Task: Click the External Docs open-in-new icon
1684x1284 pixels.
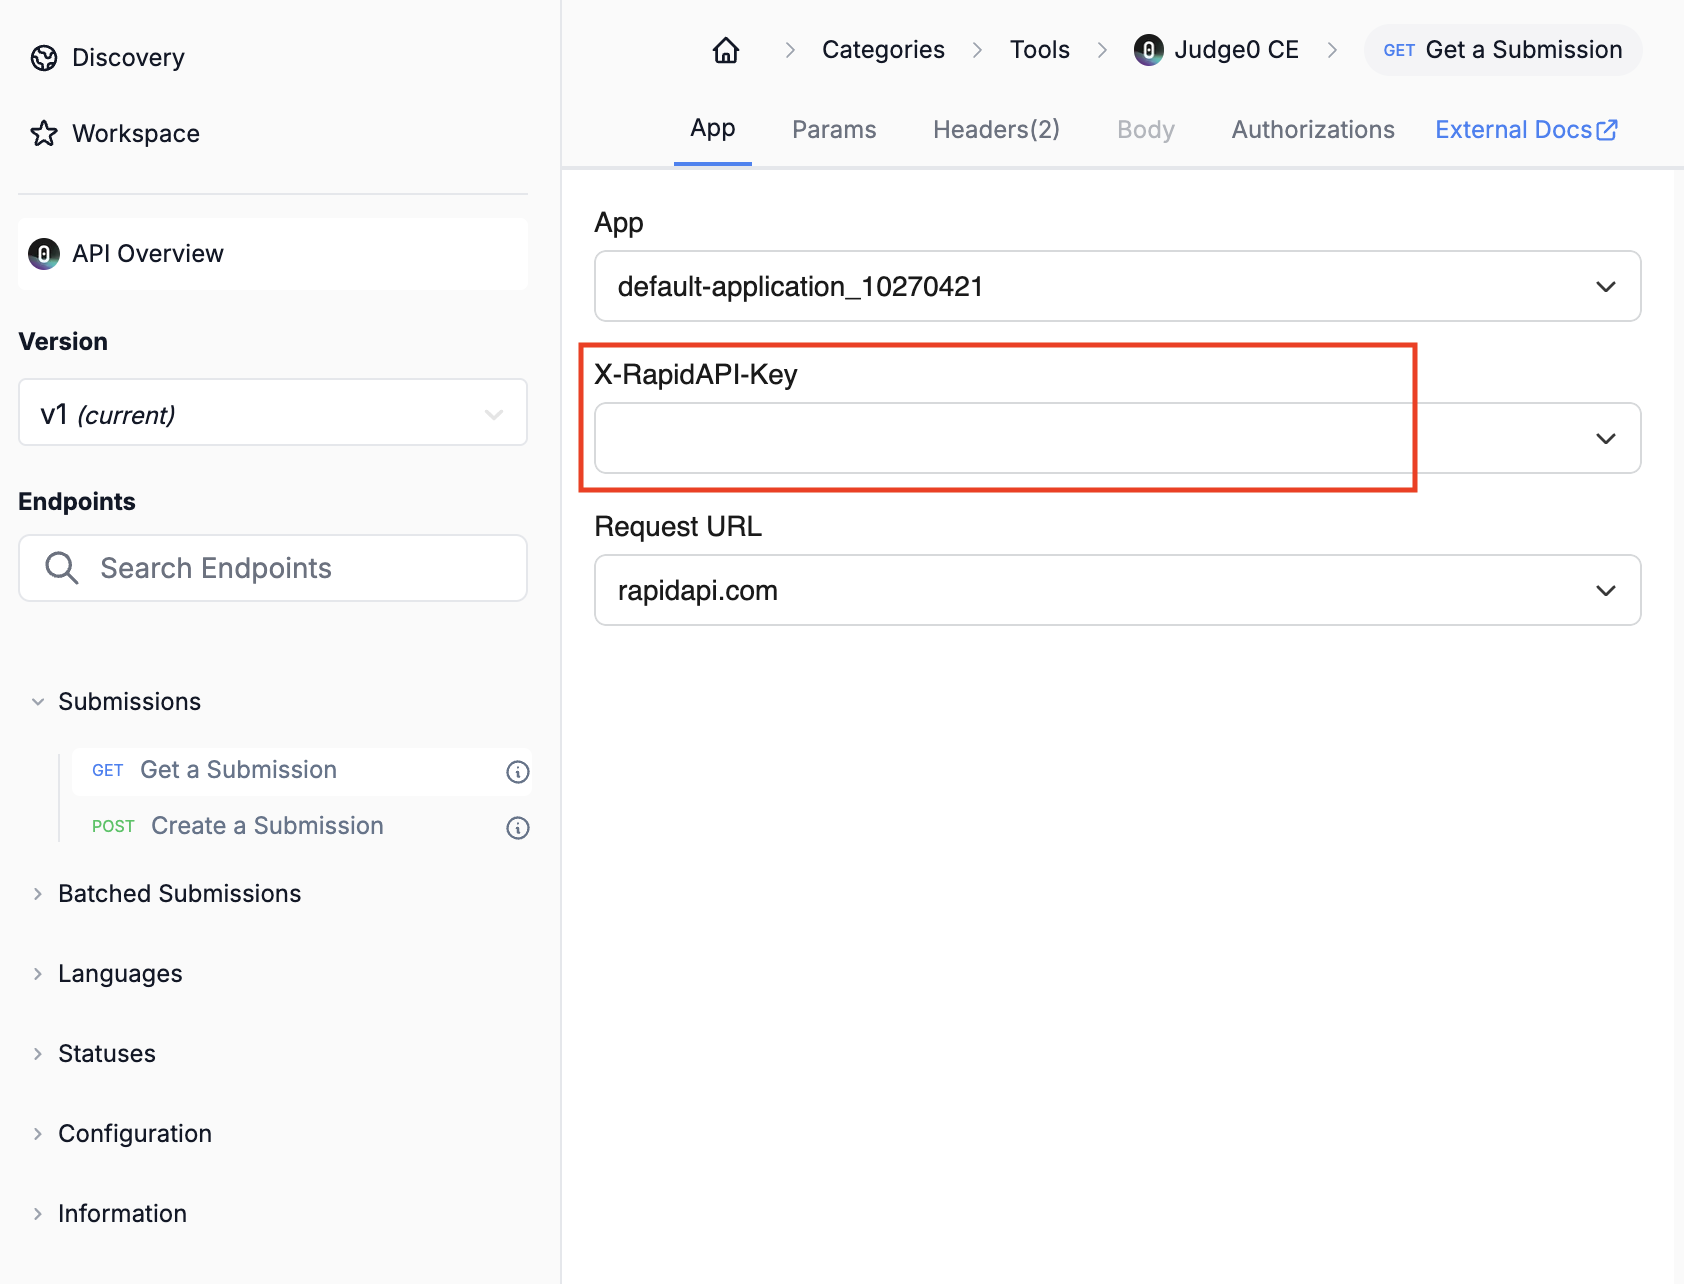Action: [1607, 130]
